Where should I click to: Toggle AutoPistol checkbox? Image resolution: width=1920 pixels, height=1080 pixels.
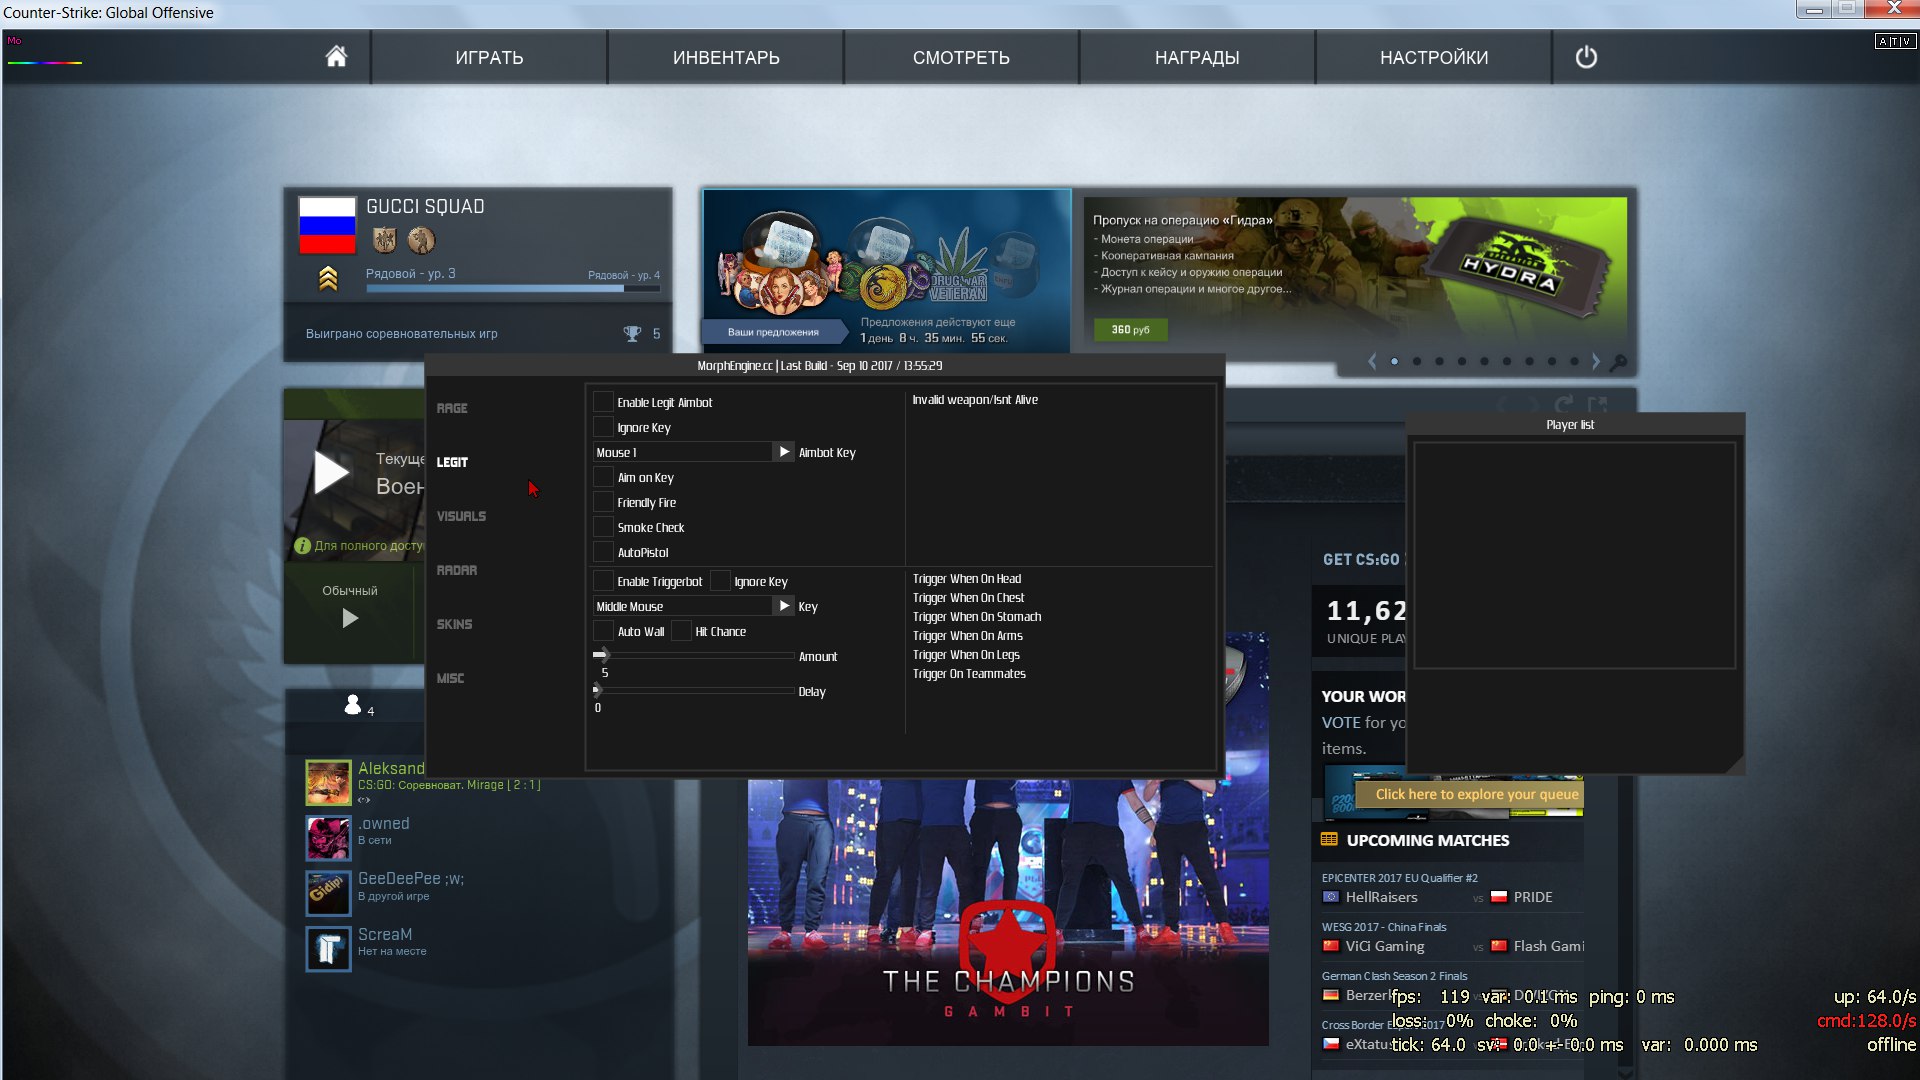click(603, 552)
